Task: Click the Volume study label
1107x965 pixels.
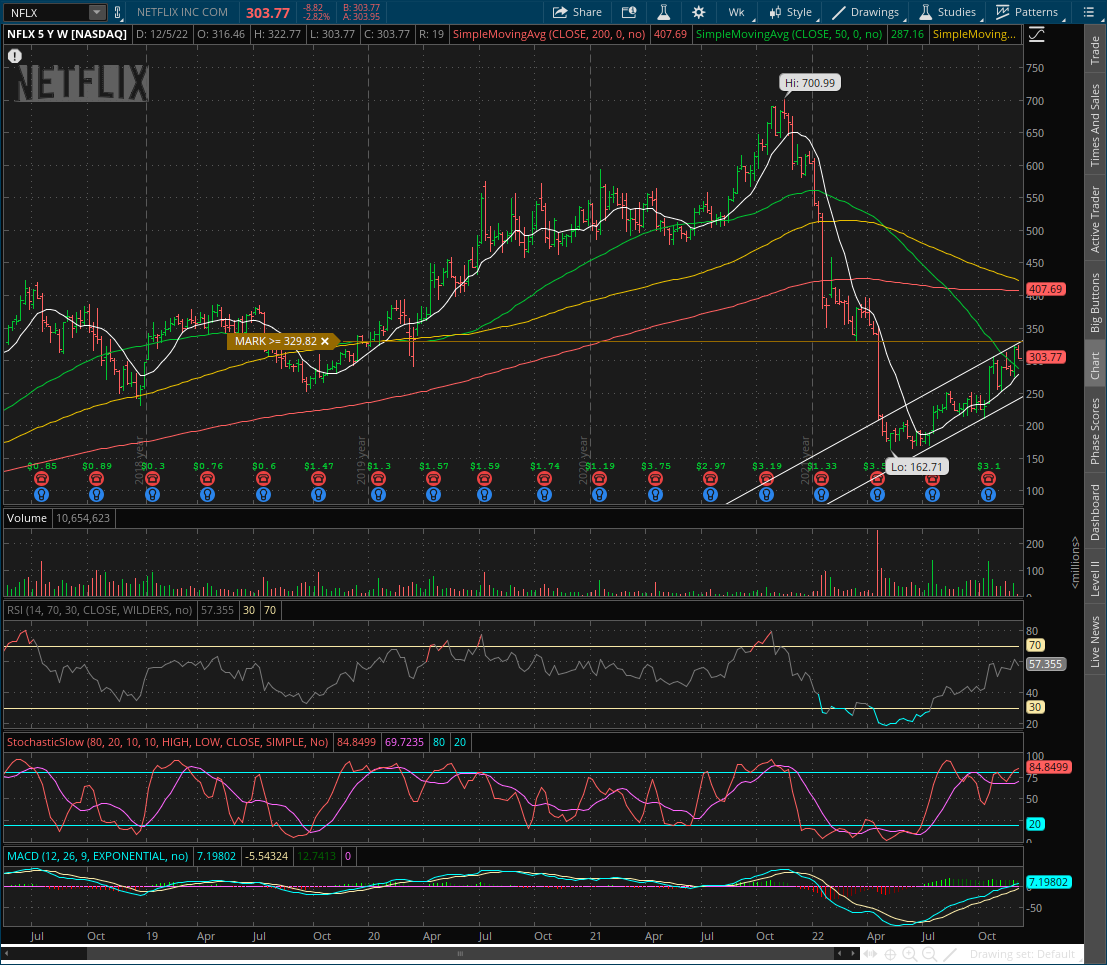Action: (27, 518)
